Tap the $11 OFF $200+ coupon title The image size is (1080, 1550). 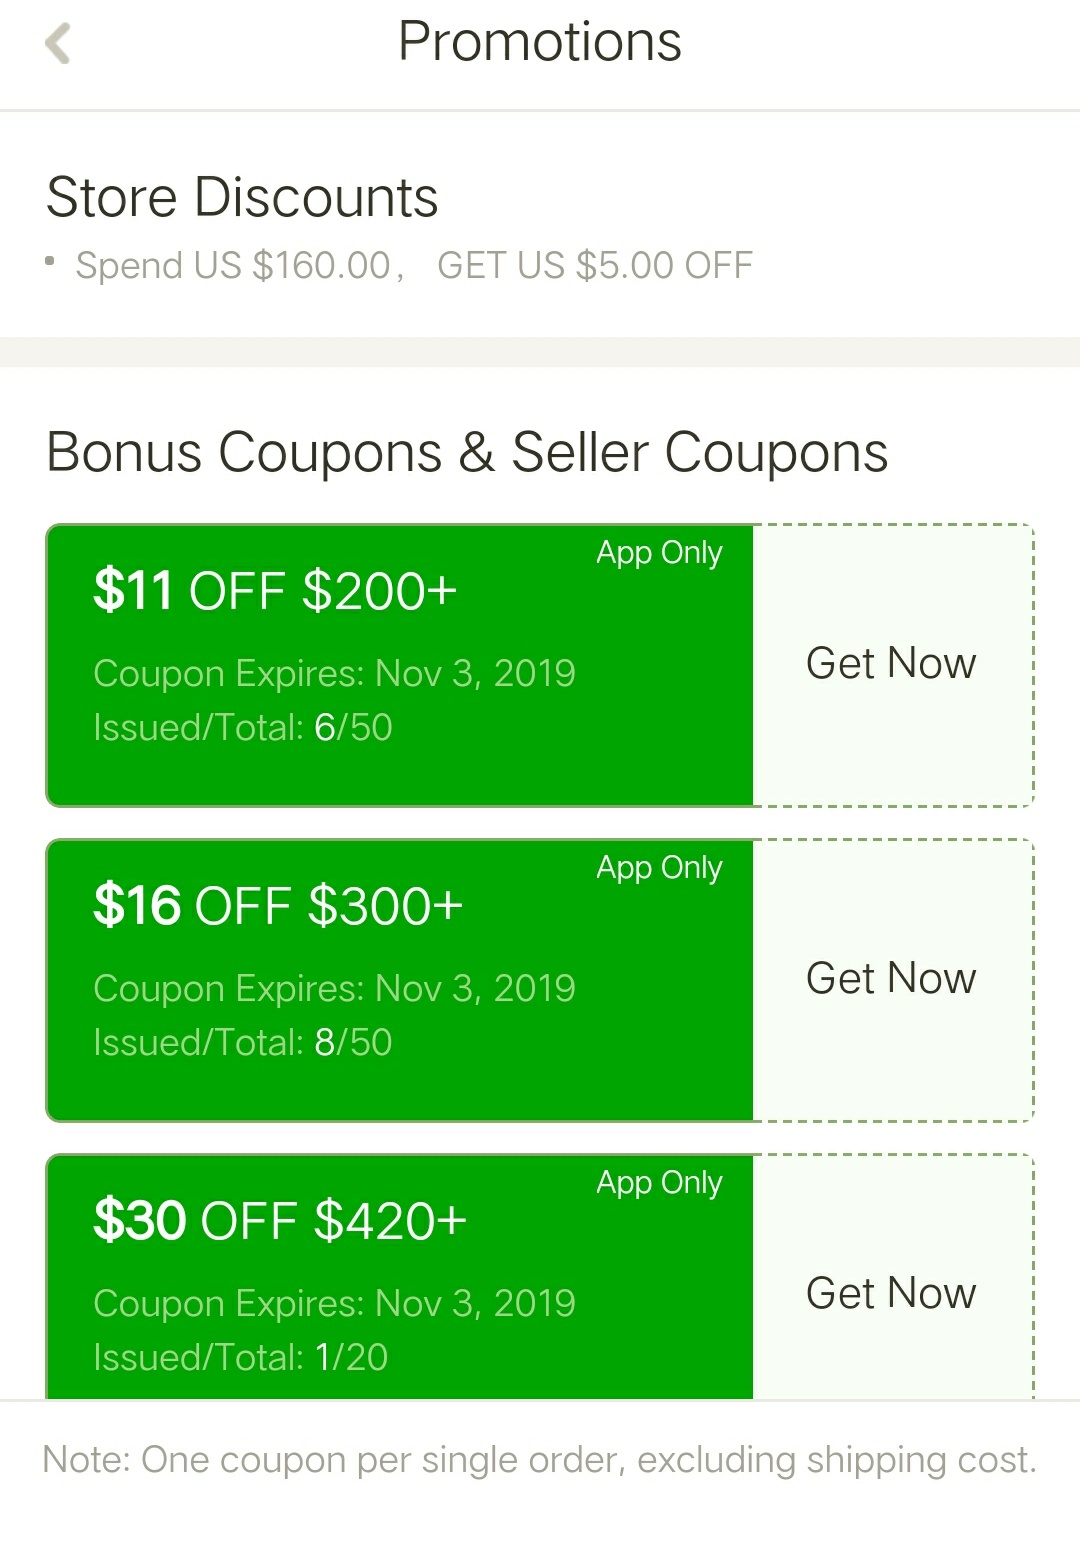[275, 591]
